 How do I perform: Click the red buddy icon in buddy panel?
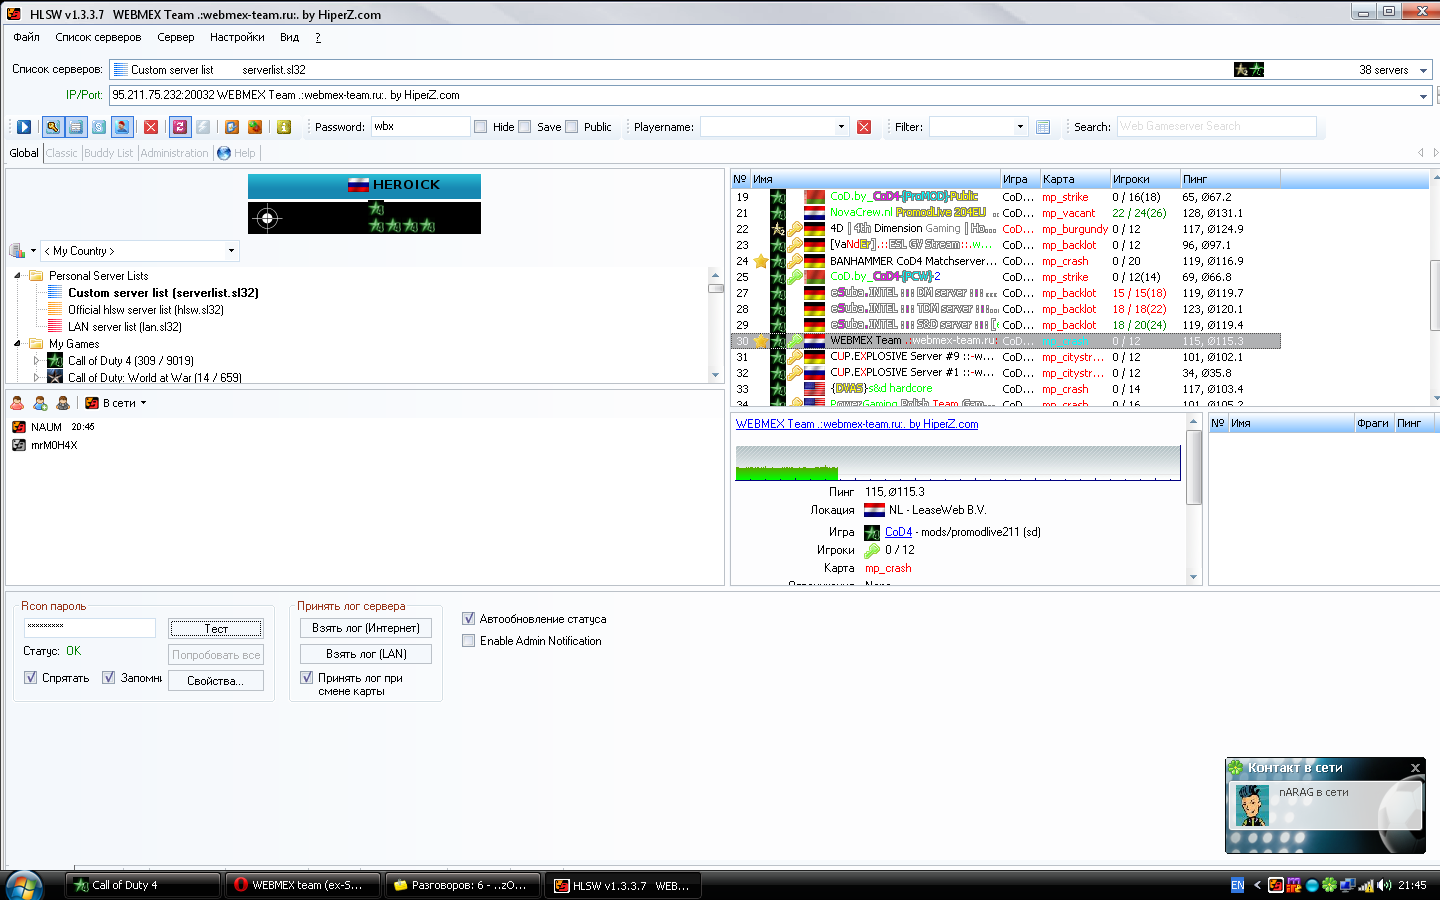[x=17, y=403]
